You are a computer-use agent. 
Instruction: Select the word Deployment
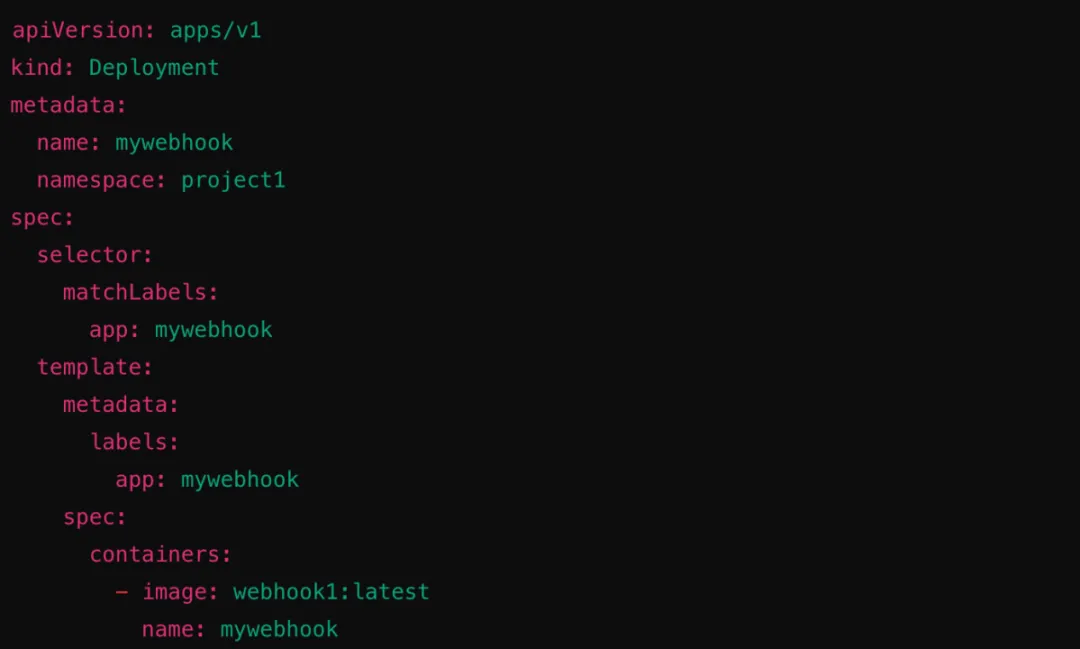click(154, 68)
